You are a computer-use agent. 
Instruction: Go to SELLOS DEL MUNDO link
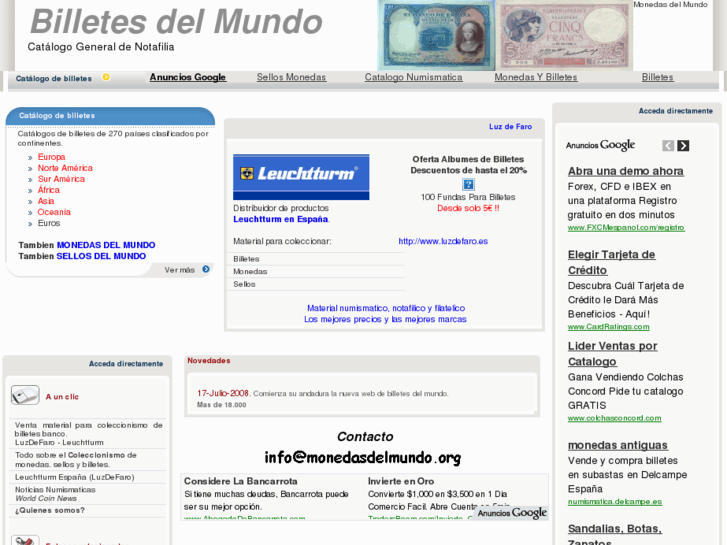[x=101, y=256]
